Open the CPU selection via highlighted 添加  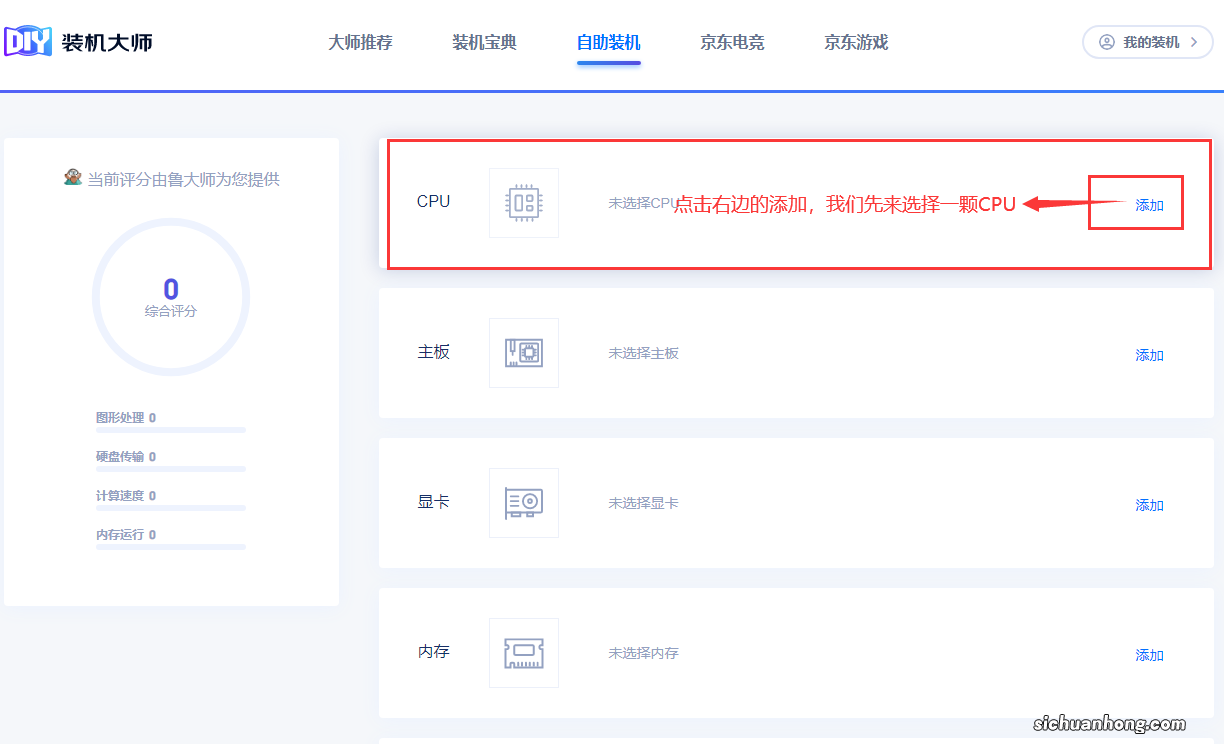click(x=1149, y=204)
